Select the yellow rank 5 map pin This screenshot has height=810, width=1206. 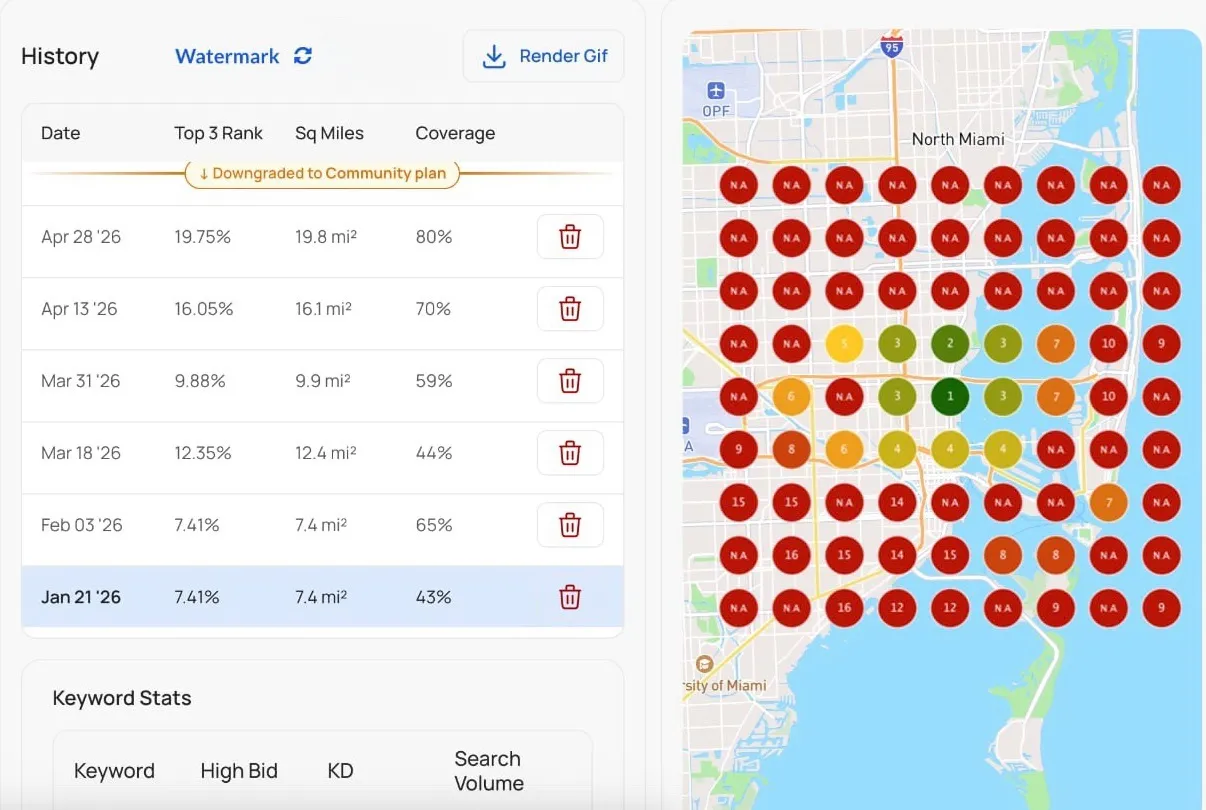pyautogui.click(x=844, y=343)
